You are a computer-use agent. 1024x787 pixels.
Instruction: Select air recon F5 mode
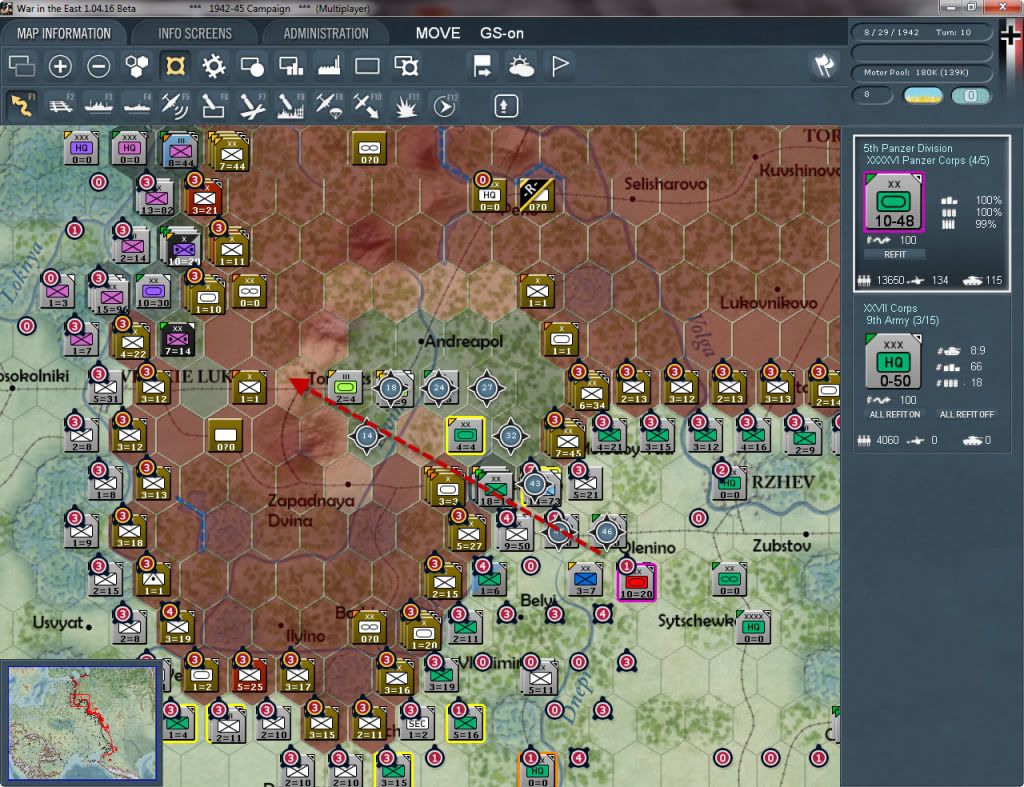click(x=176, y=105)
